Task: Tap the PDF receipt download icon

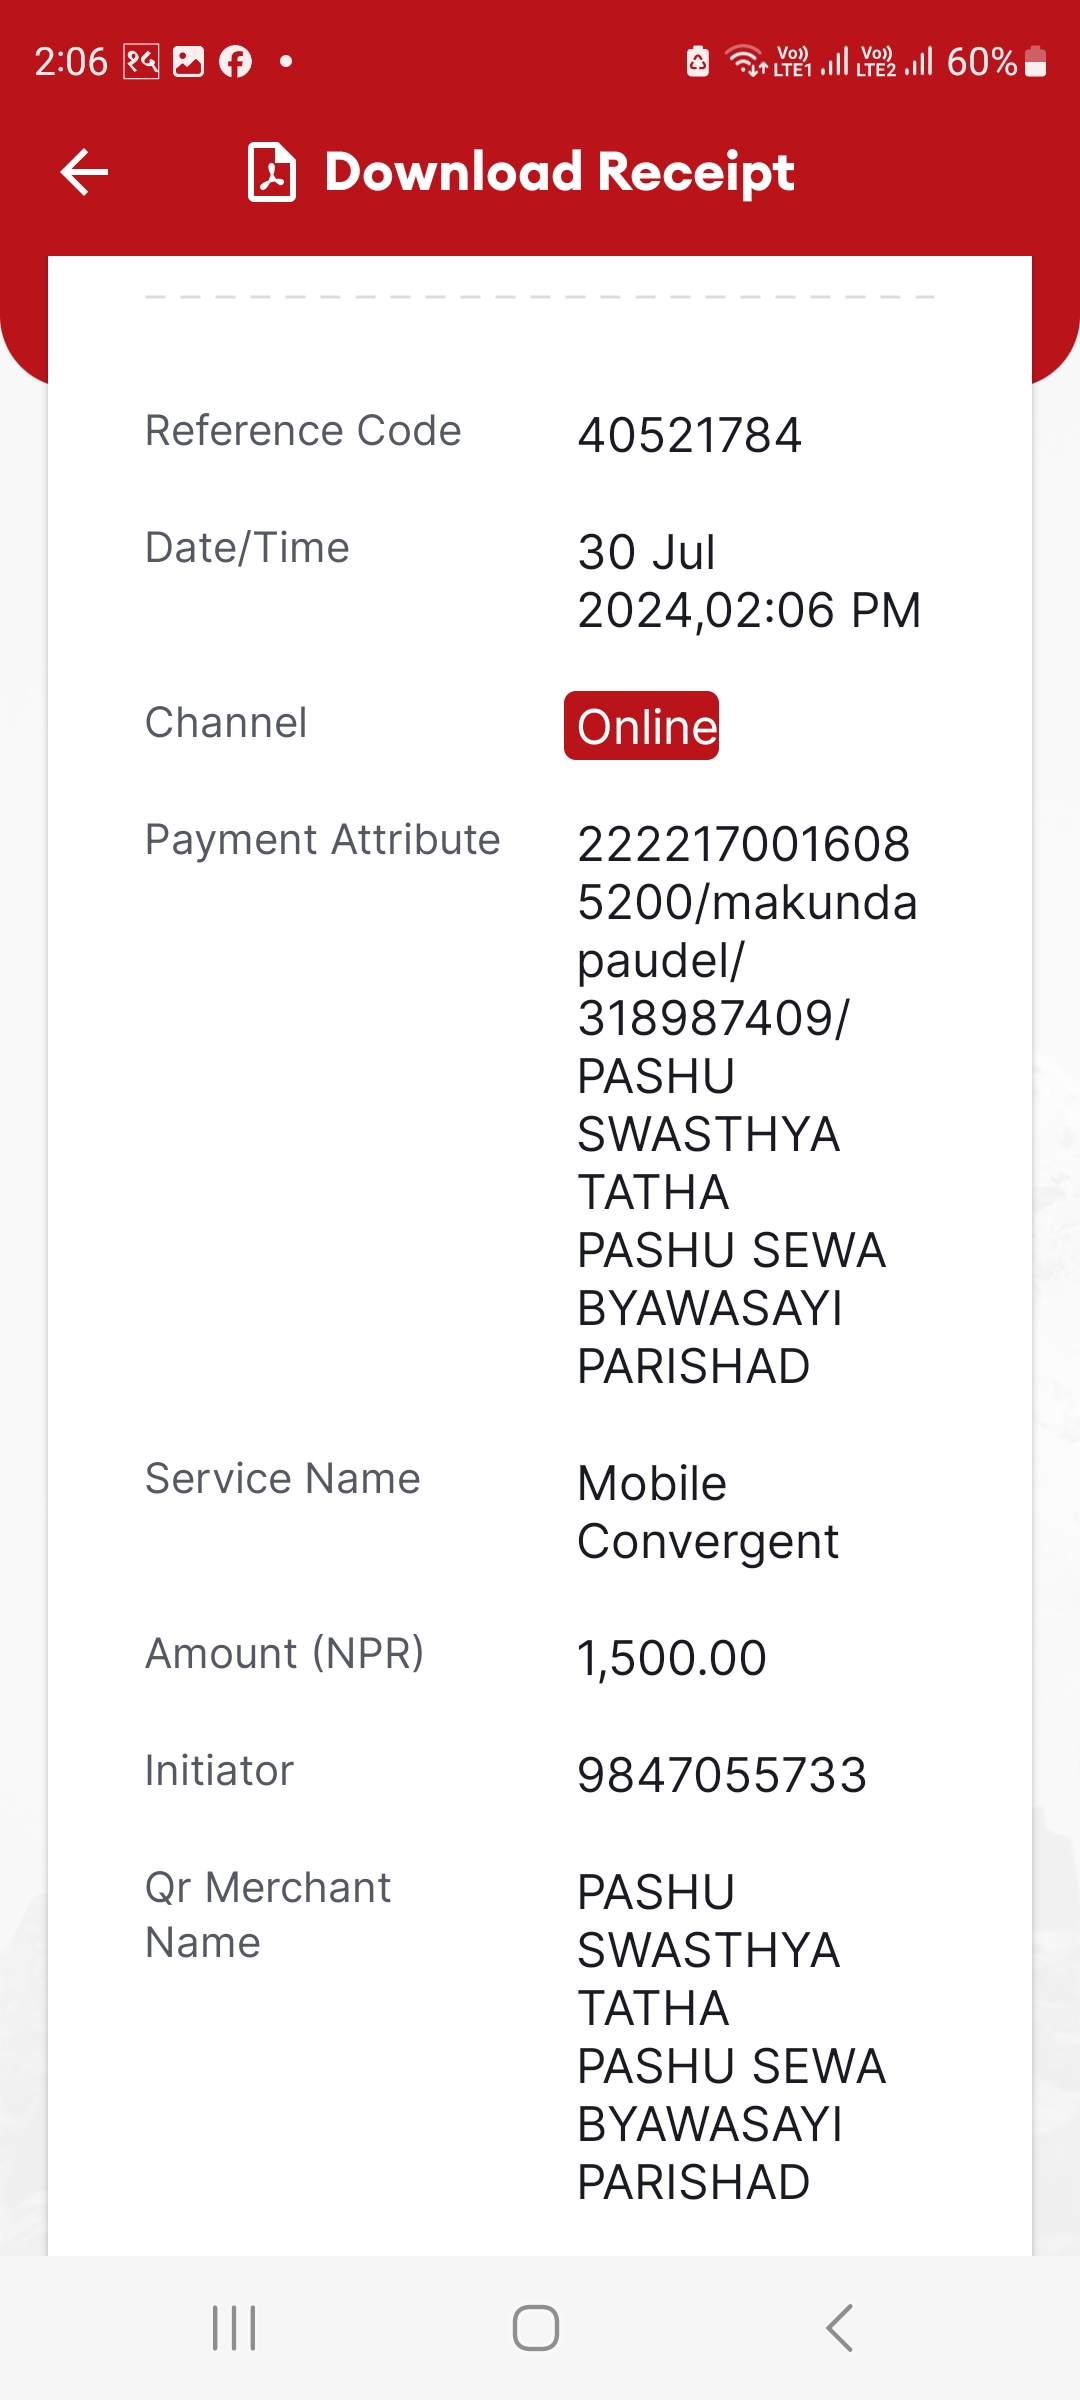Action: pyautogui.click(x=272, y=172)
